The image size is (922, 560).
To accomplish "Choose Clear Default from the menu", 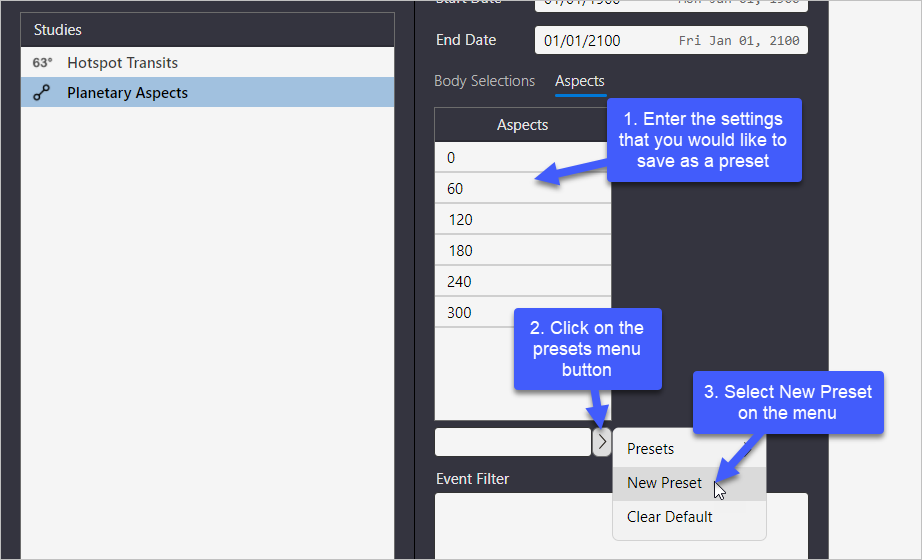I will pyautogui.click(x=689, y=517).
